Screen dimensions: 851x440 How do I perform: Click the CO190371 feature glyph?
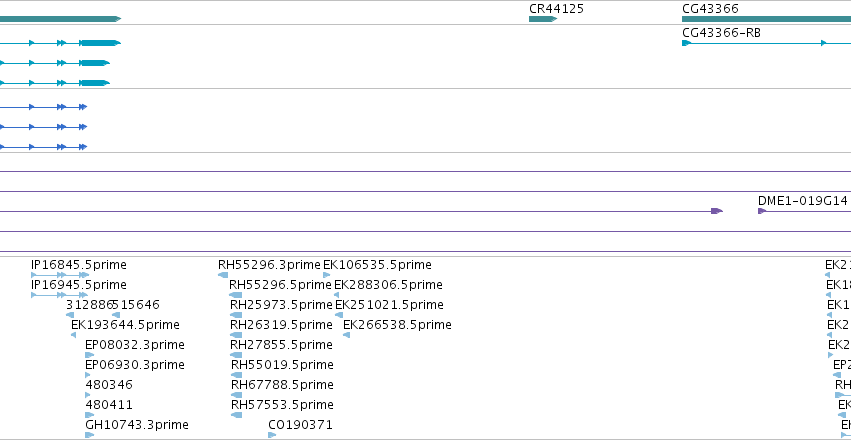pos(272,435)
